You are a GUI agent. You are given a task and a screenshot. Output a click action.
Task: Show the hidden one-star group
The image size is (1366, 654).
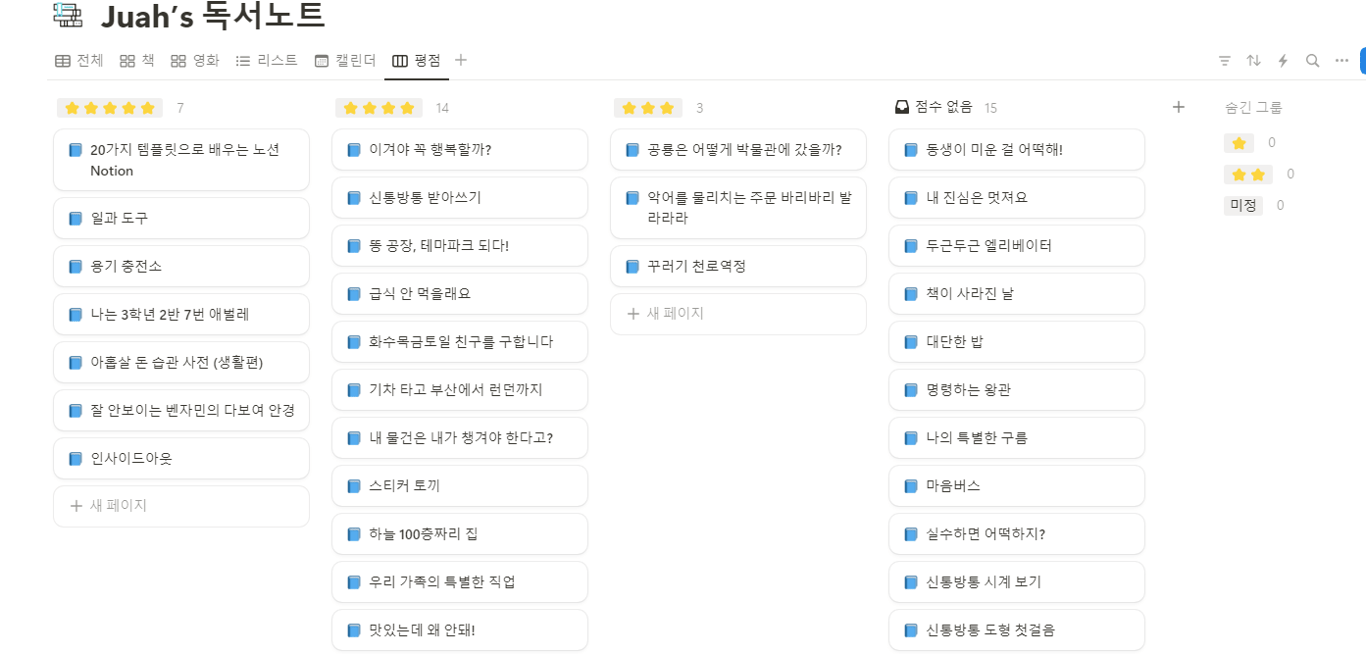1239,143
